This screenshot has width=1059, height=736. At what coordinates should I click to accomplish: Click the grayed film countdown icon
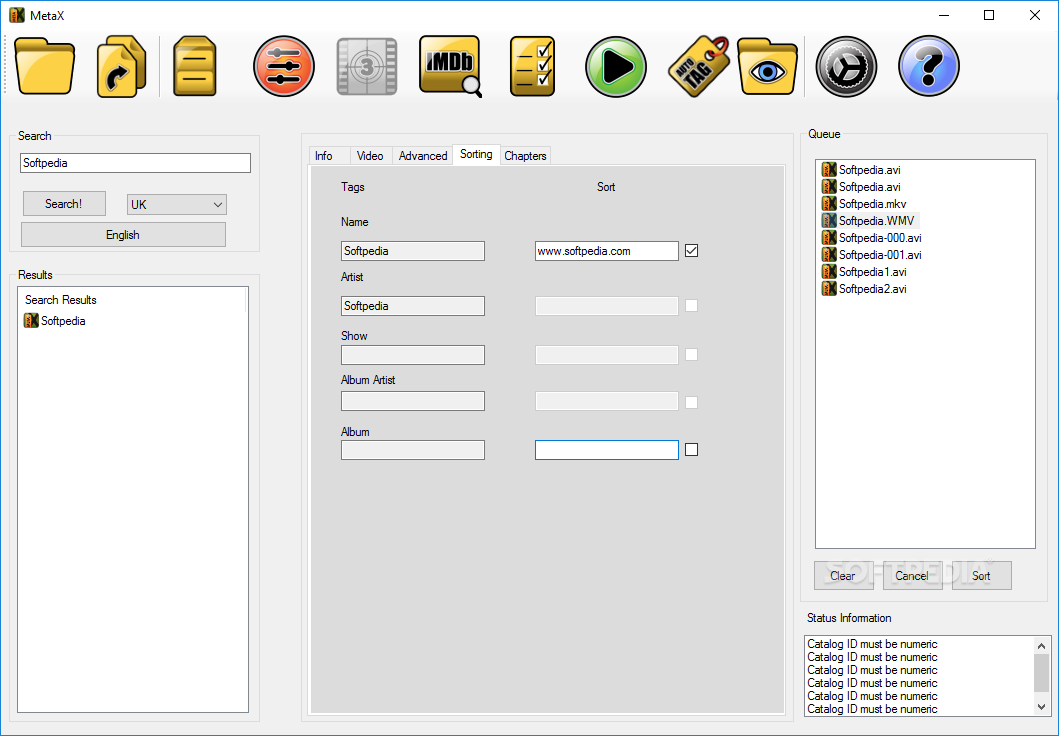point(367,66)
